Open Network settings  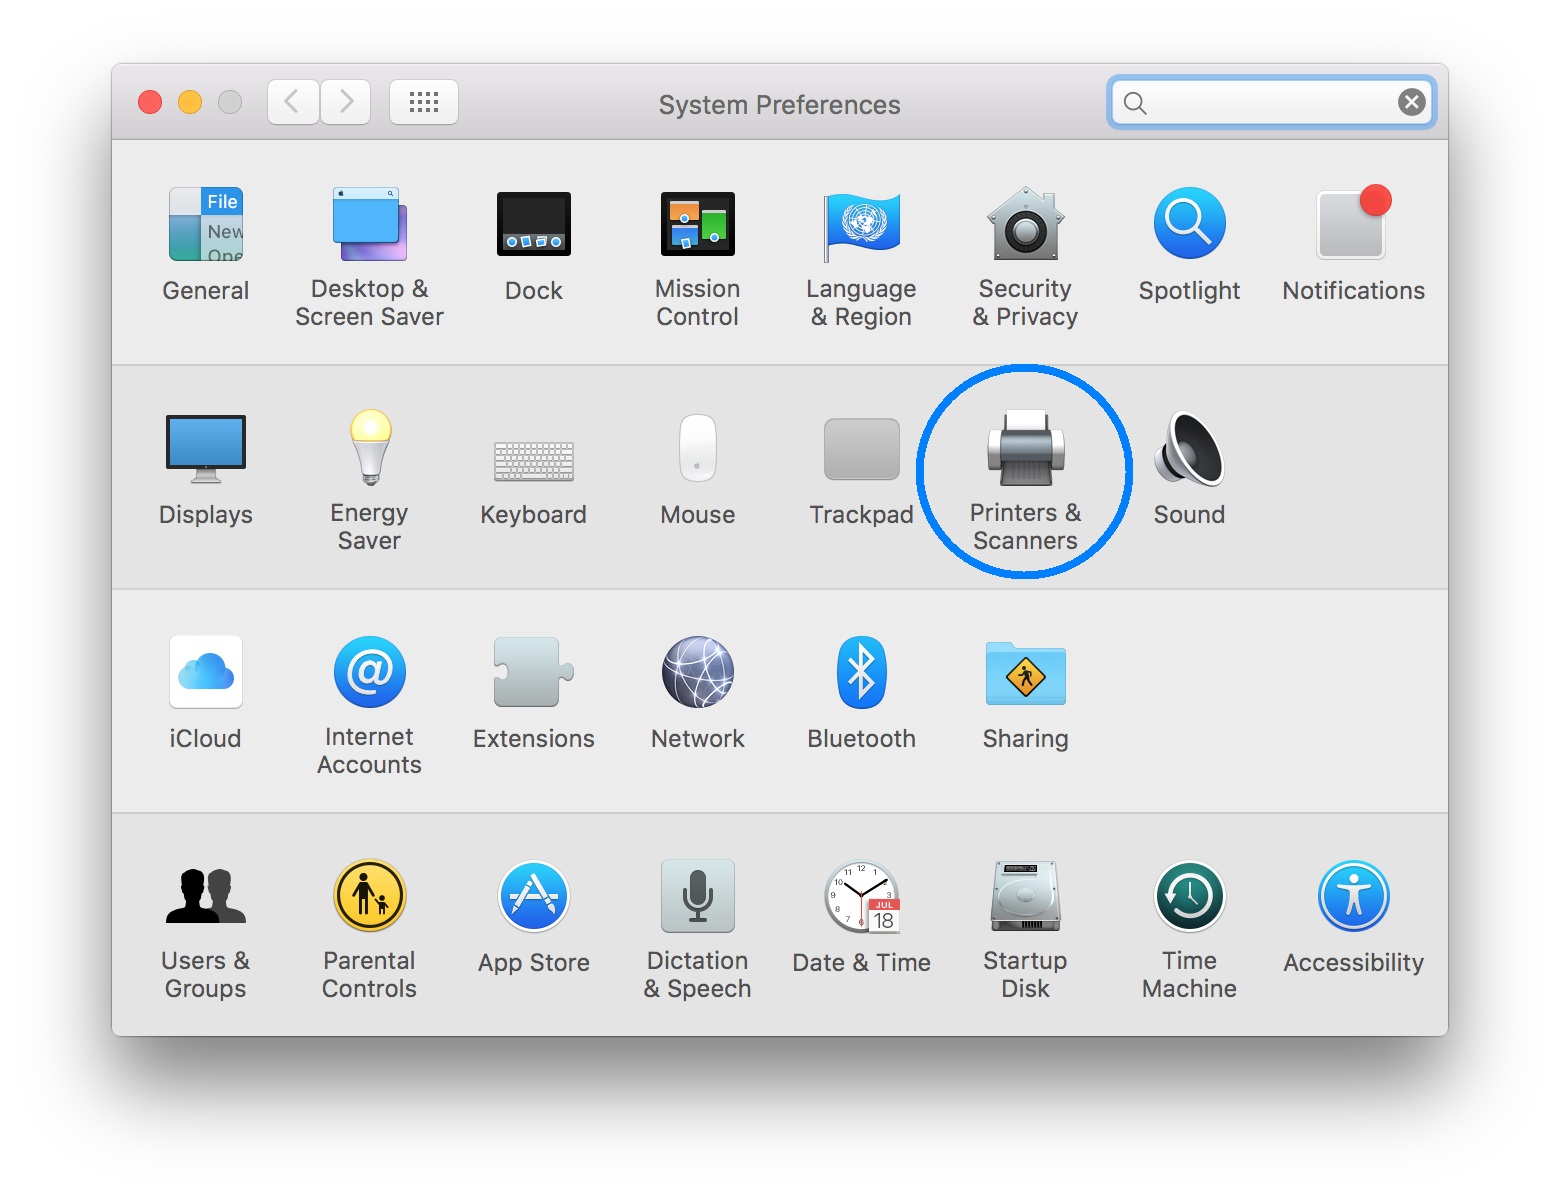(698, 694)
